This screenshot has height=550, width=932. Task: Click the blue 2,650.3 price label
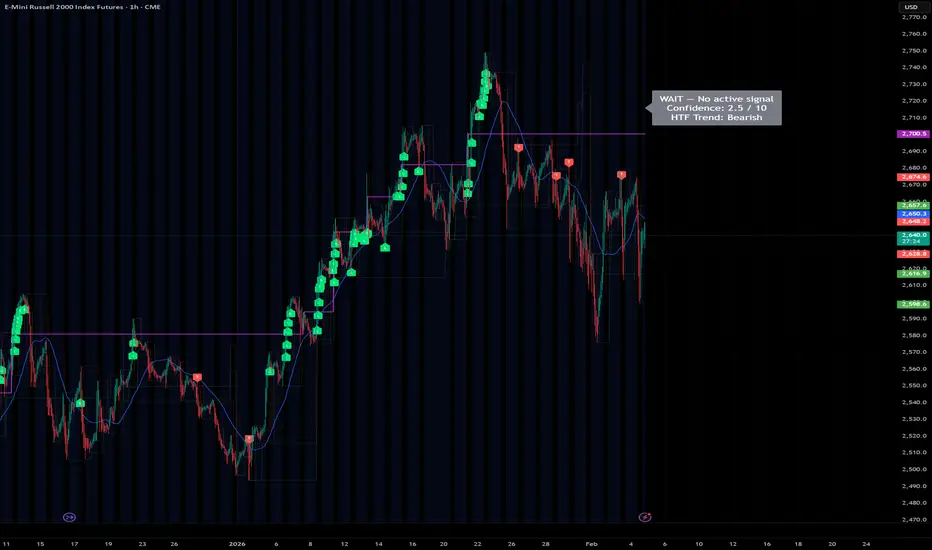(913, 213)
